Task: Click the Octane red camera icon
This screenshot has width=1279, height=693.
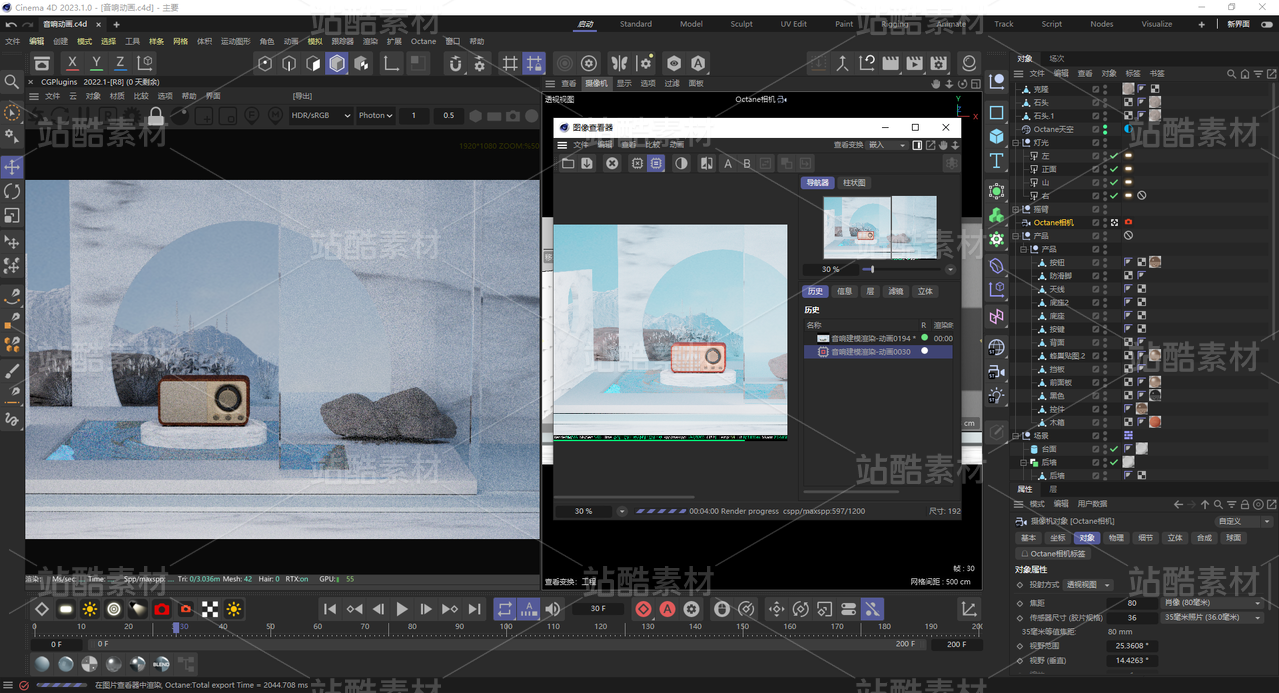Action: (162, 609)
